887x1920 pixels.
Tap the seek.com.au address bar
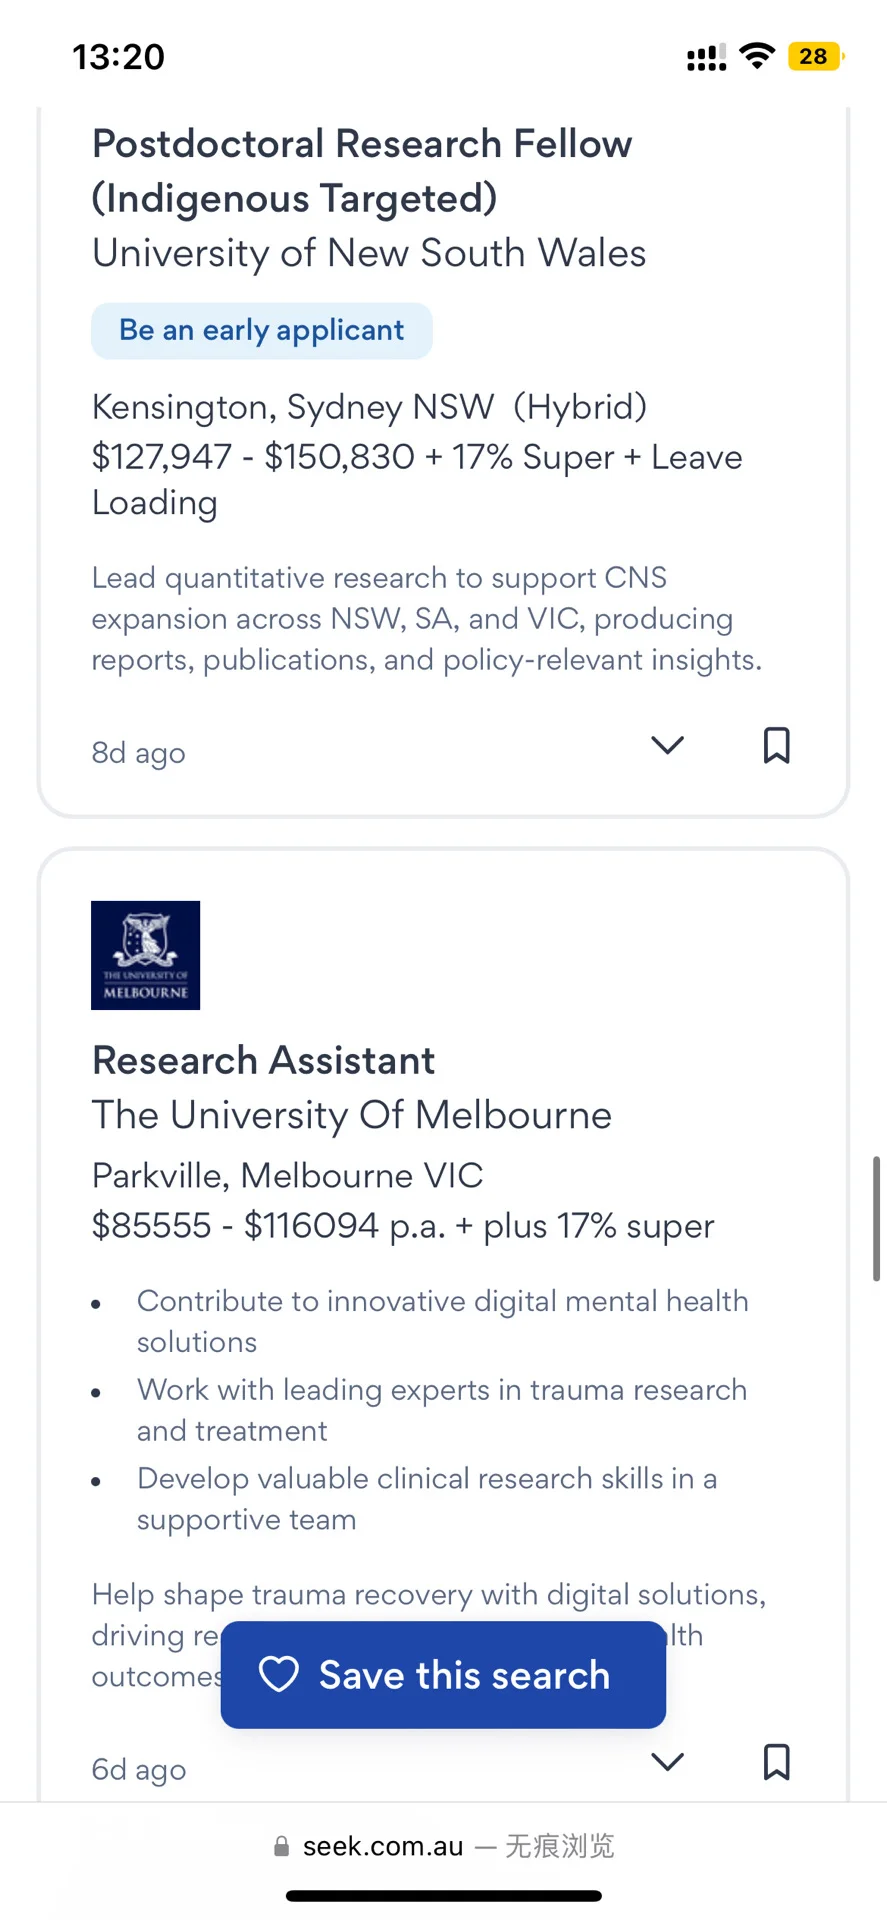(x=443, y=1846)
